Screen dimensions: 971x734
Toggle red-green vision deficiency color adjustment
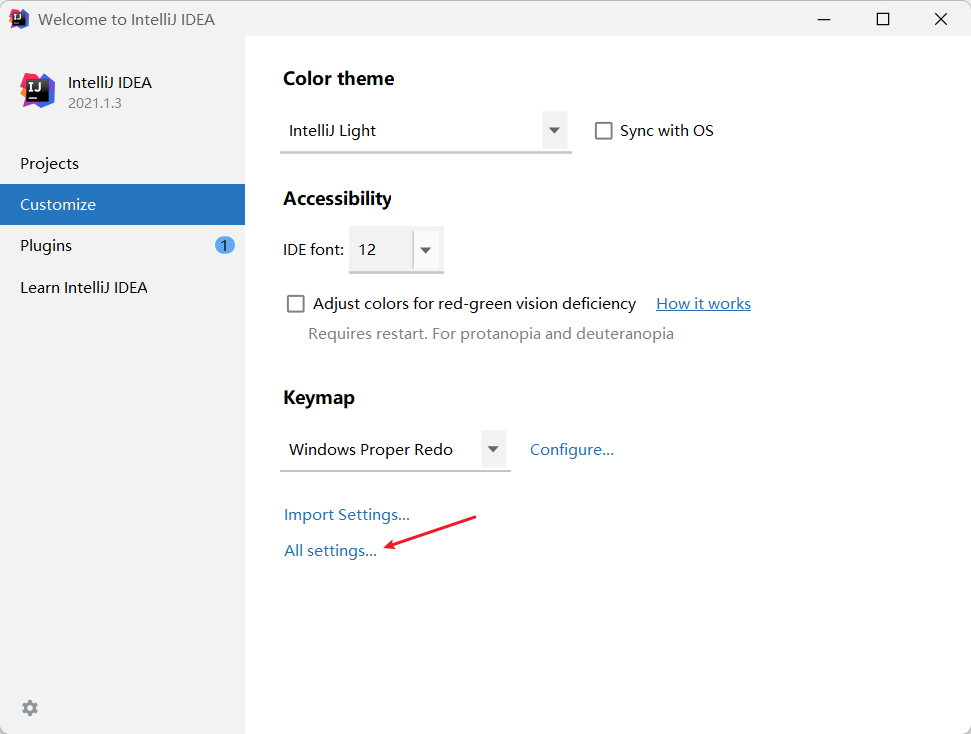[296, 304]
